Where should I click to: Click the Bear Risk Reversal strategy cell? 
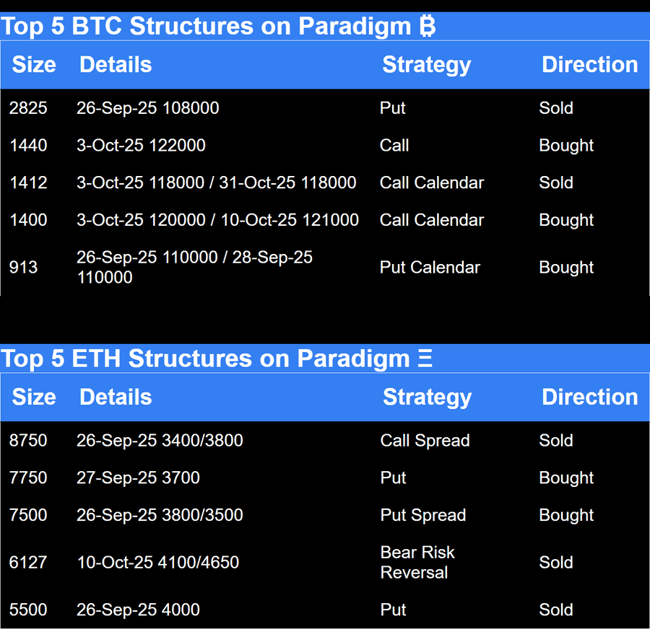click(417, 562)
